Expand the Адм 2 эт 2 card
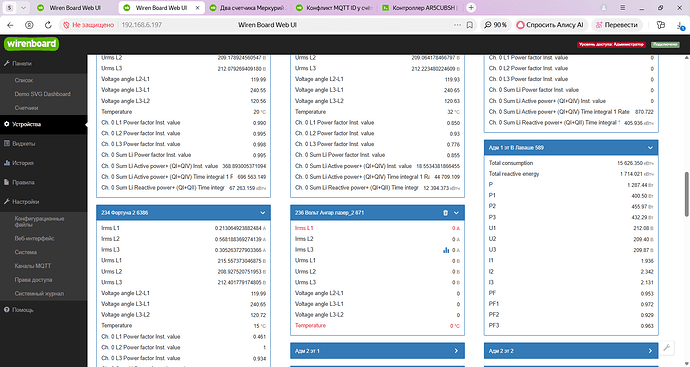The height and width of the screenshot is (367, 690). pos(650,351)
